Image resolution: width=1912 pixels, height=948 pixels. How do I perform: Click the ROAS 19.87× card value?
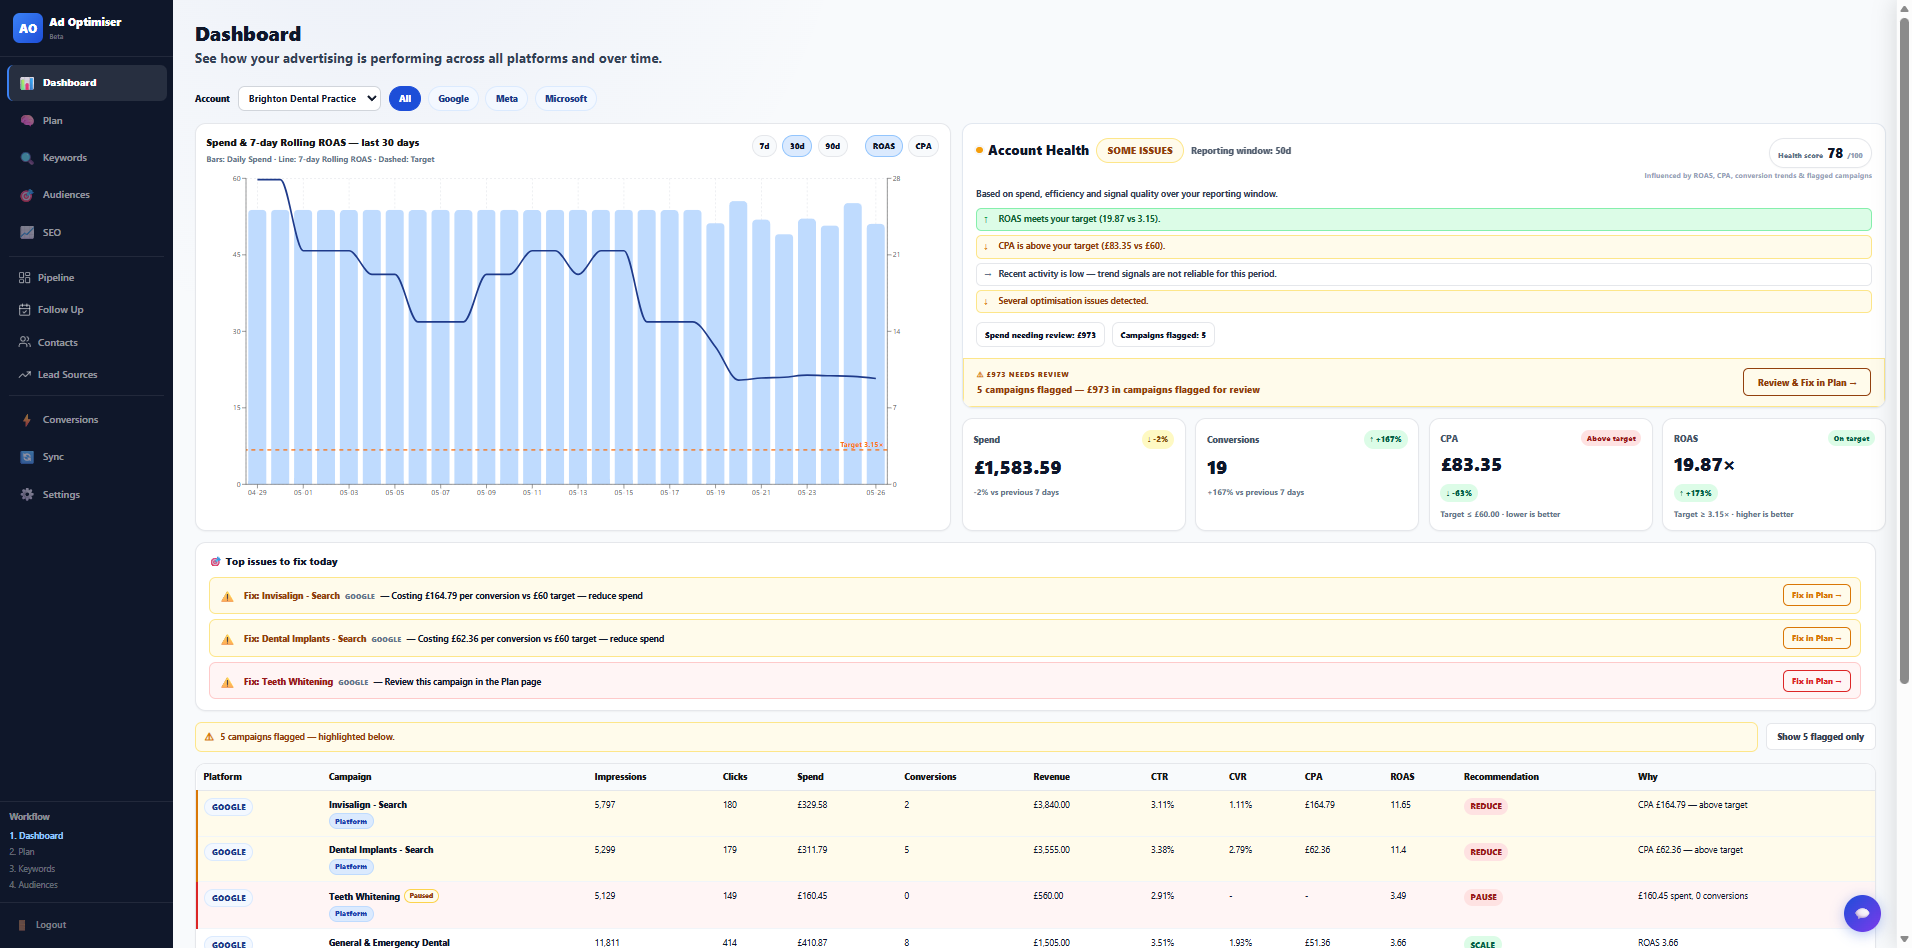click(x=1704, y=465)
